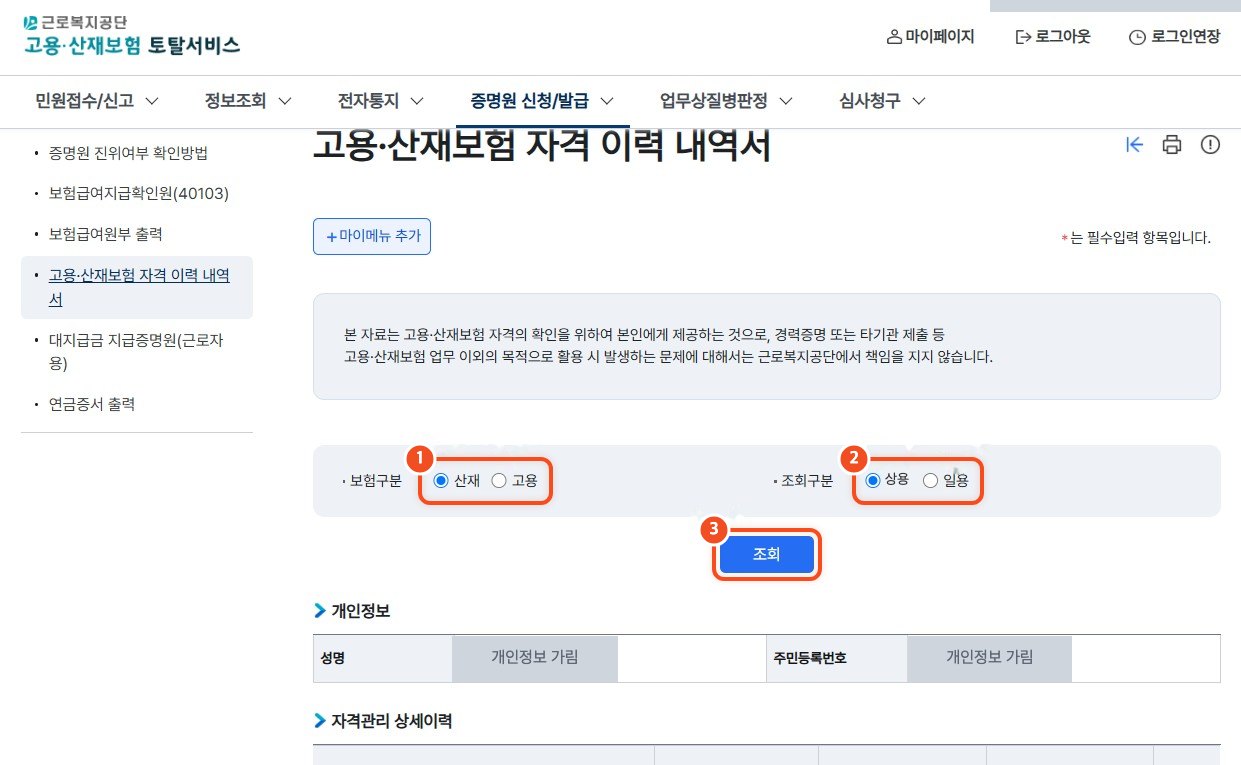Click the 성명 table header cell

coord(383,658)
